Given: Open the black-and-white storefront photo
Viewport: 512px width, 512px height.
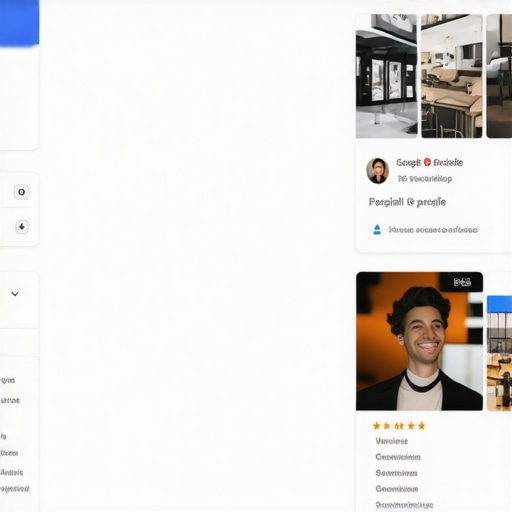Looking at the screenshot, I should [x=386, y=76].
